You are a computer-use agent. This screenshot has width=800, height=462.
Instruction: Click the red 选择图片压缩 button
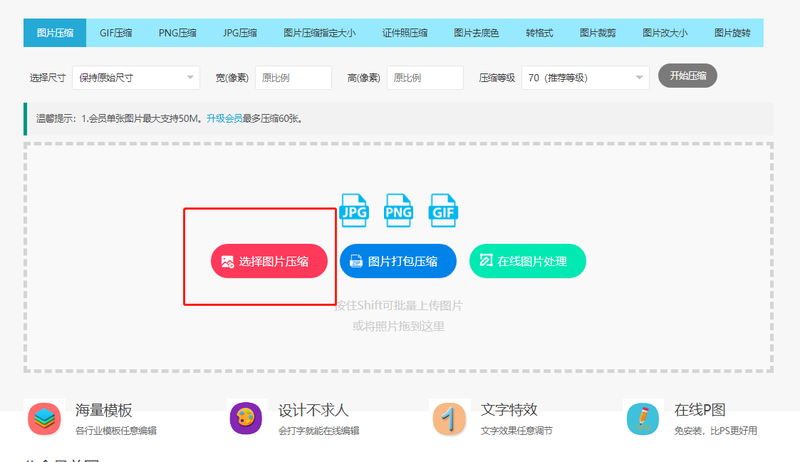click(269, 261)
